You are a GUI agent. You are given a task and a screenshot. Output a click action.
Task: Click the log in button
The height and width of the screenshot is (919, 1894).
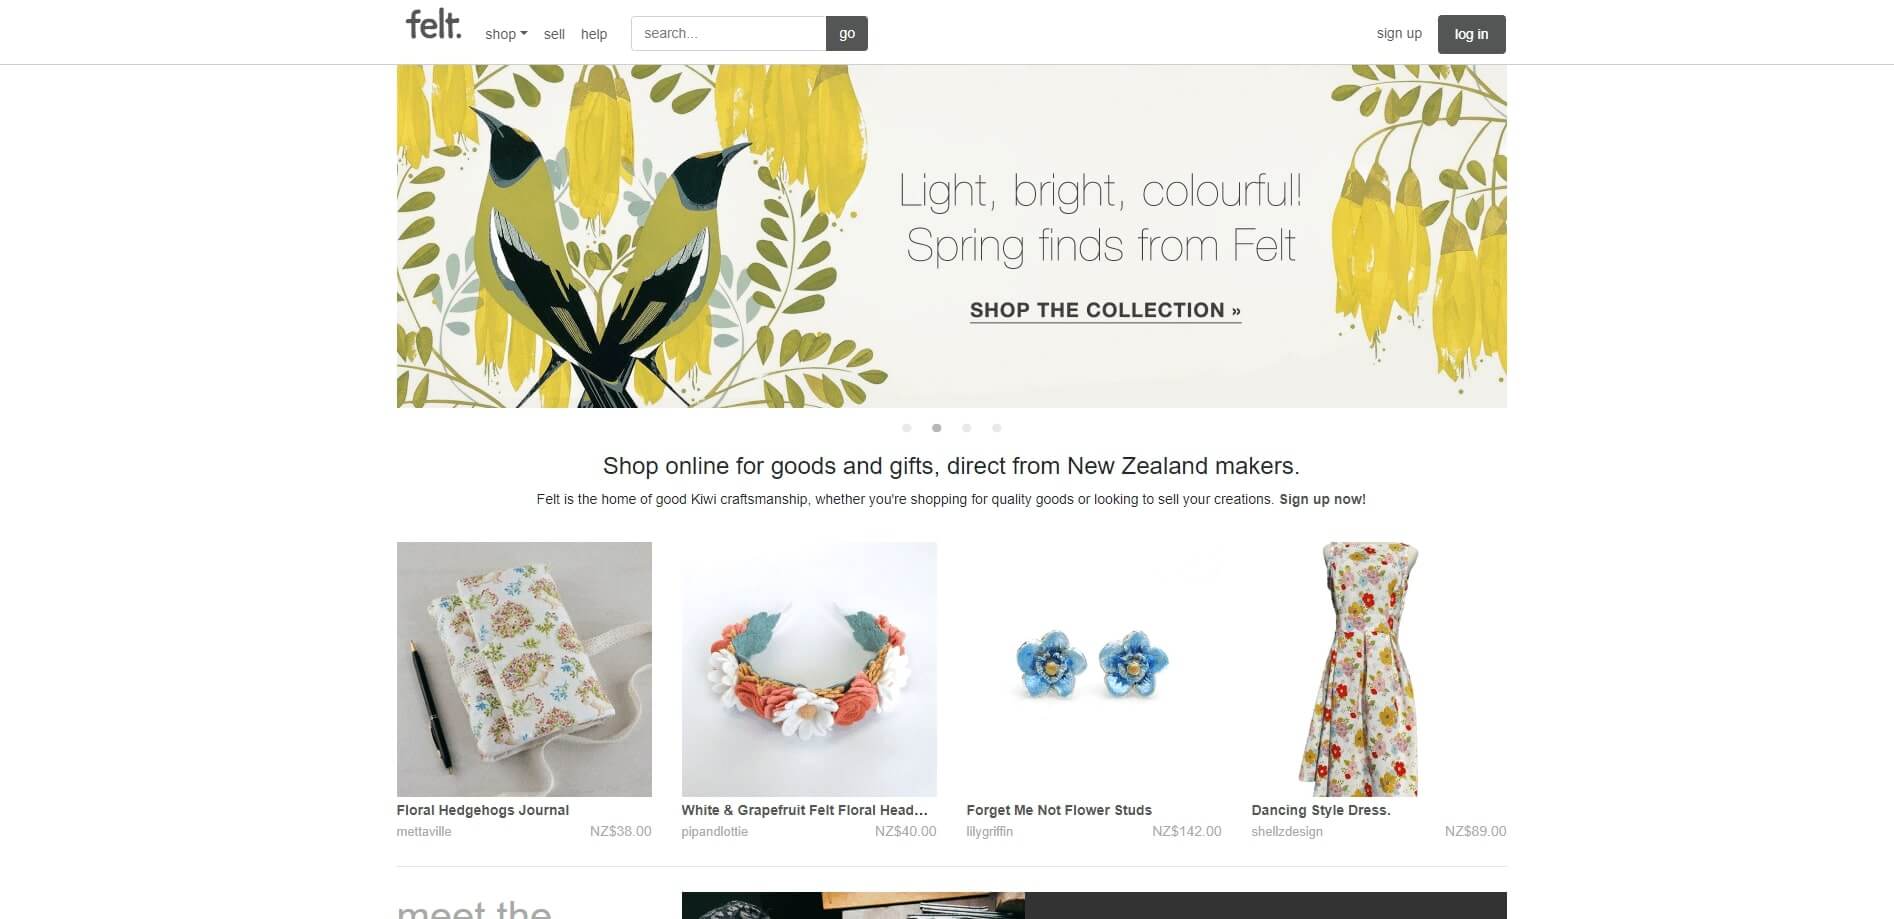pyautogui.click(x=1471, y=34)
